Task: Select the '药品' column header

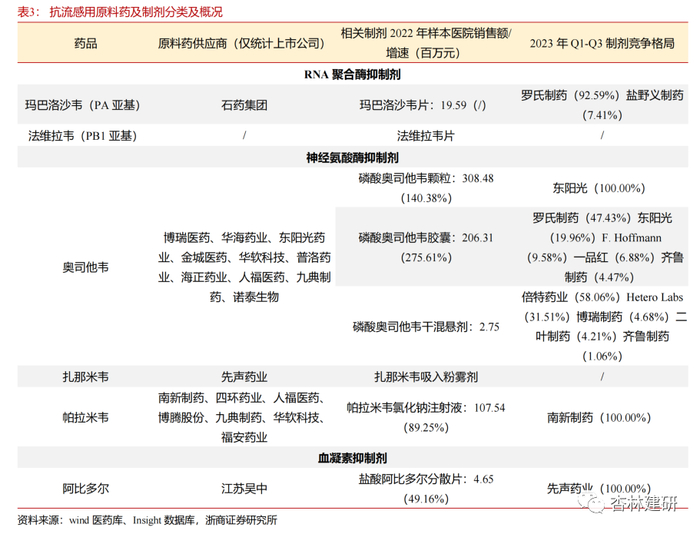Action: pos(85,43)
